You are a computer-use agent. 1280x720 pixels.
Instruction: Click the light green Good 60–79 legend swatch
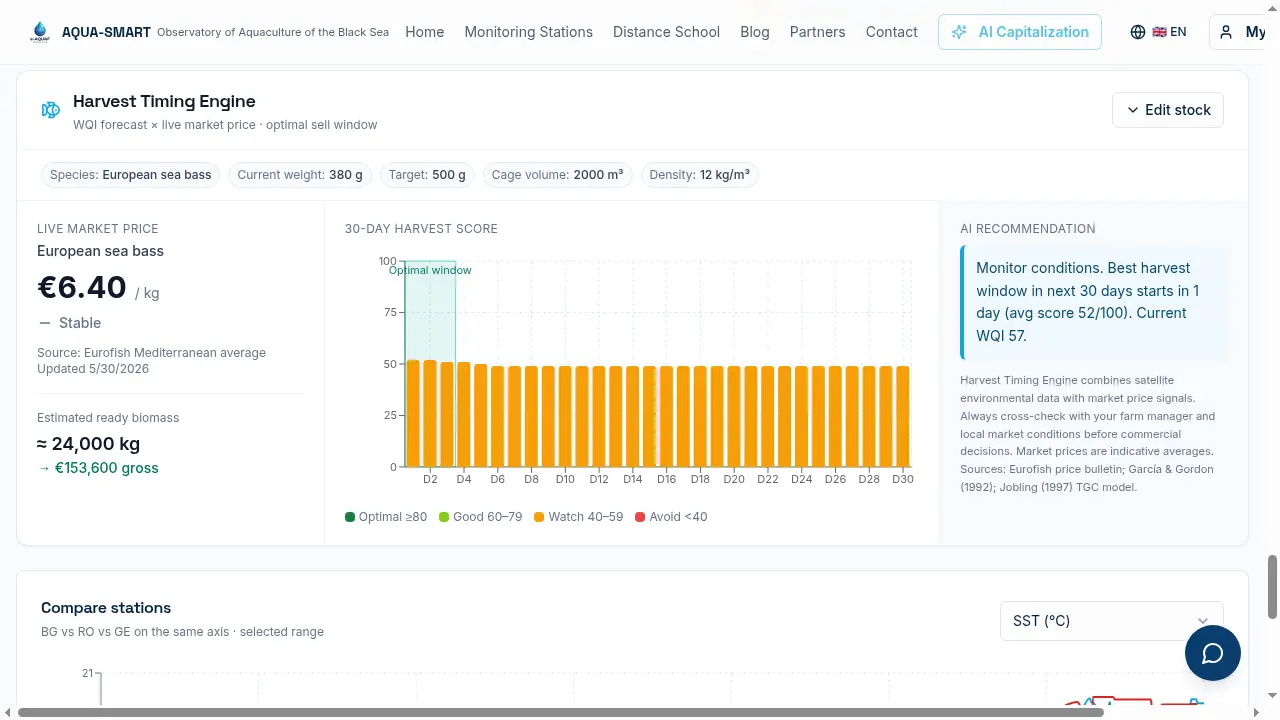444,517
